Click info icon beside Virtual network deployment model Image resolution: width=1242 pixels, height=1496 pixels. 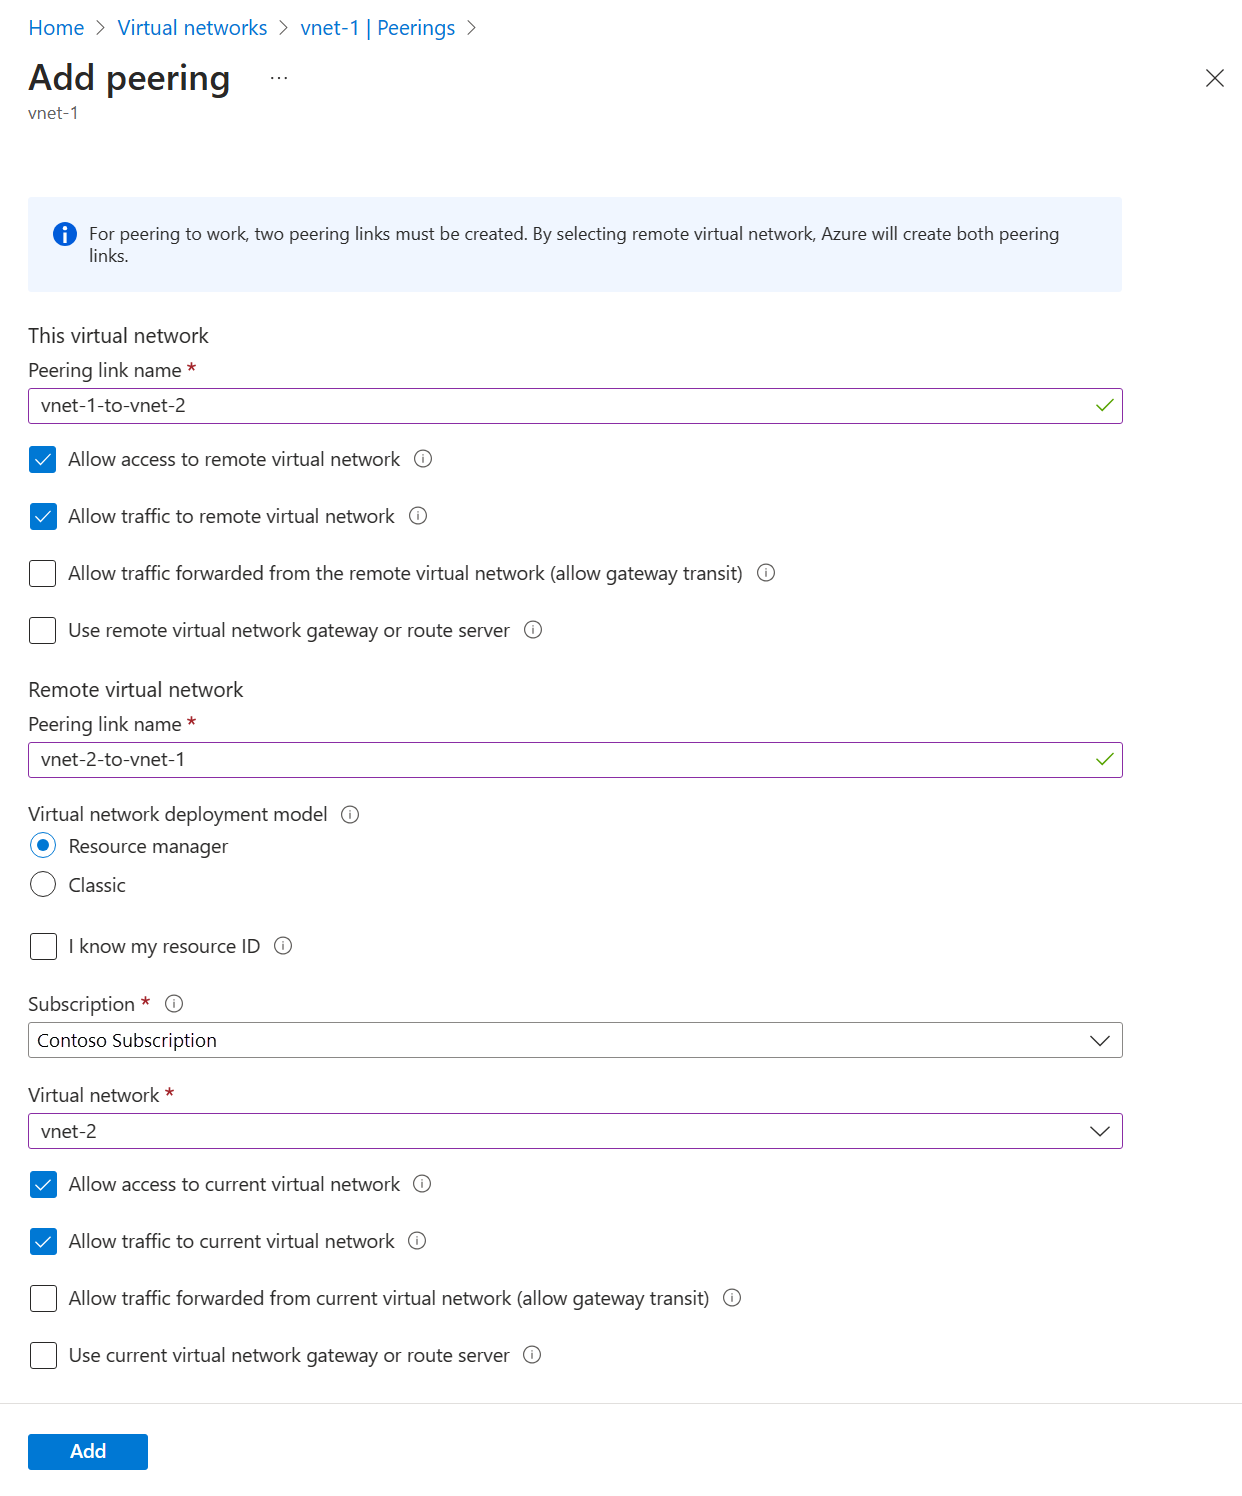tap(349, 814)
